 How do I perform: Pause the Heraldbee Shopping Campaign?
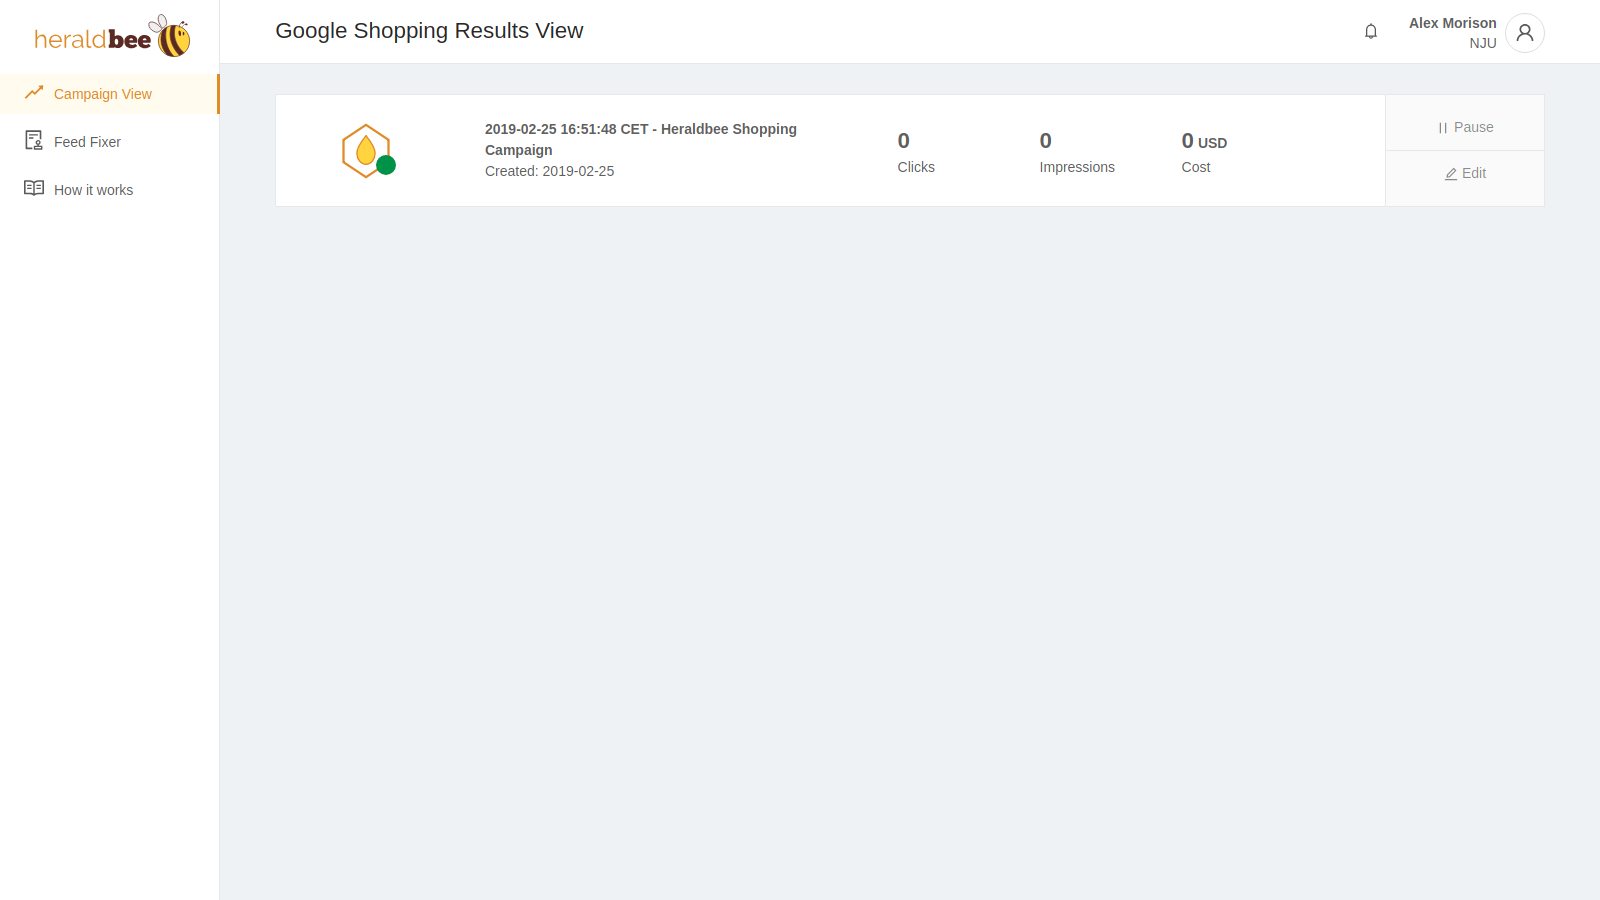click(1464, 127)
